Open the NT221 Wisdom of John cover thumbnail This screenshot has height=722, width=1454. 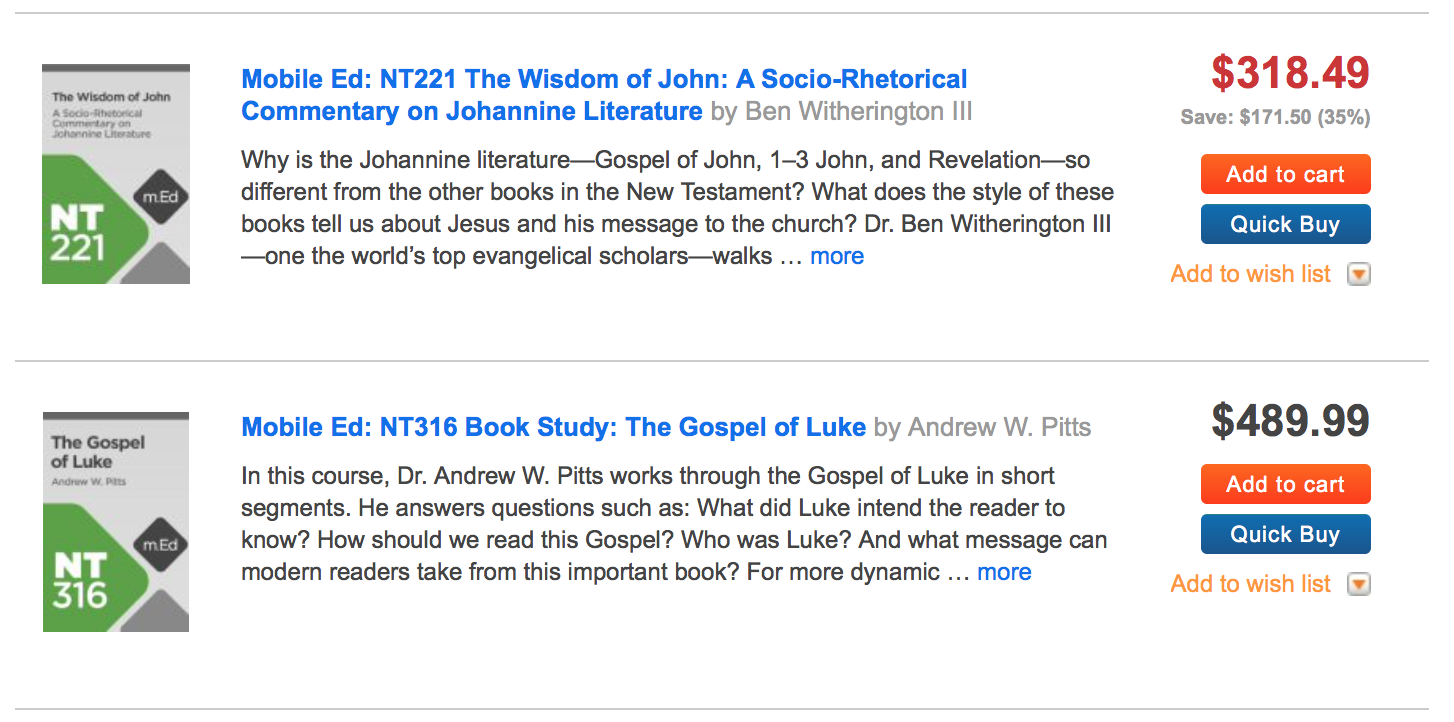click(x=116, y=174)
